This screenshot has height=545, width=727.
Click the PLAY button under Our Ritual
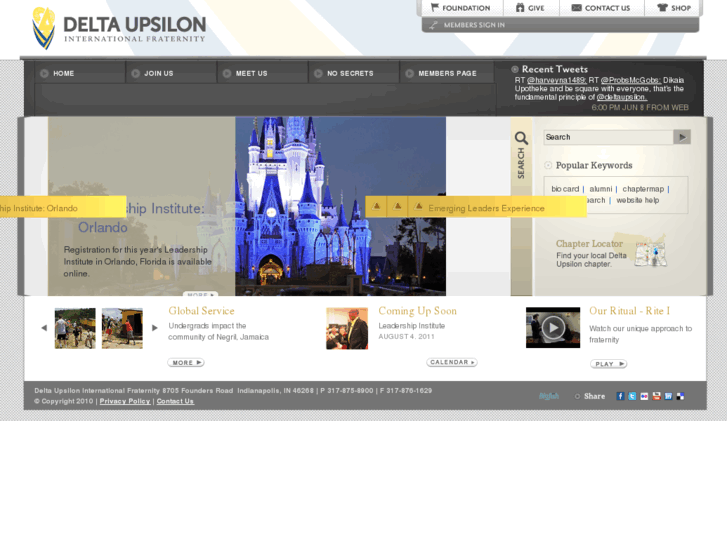pyautogui.click(x=609, y=364)
